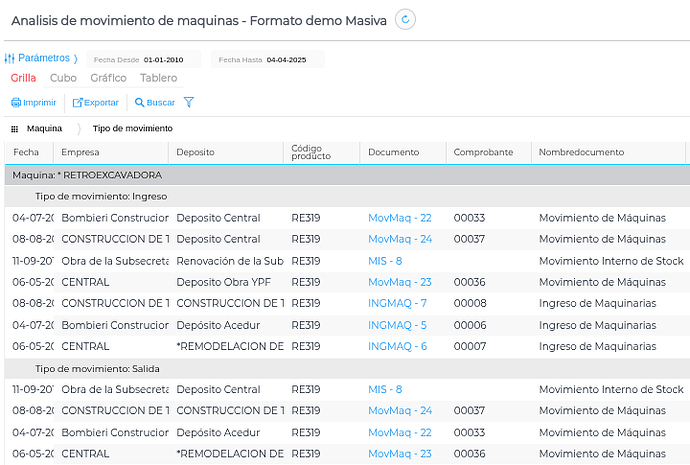690x465 pixels.
Task: Click the Exportar button
Action: [95, 103]
